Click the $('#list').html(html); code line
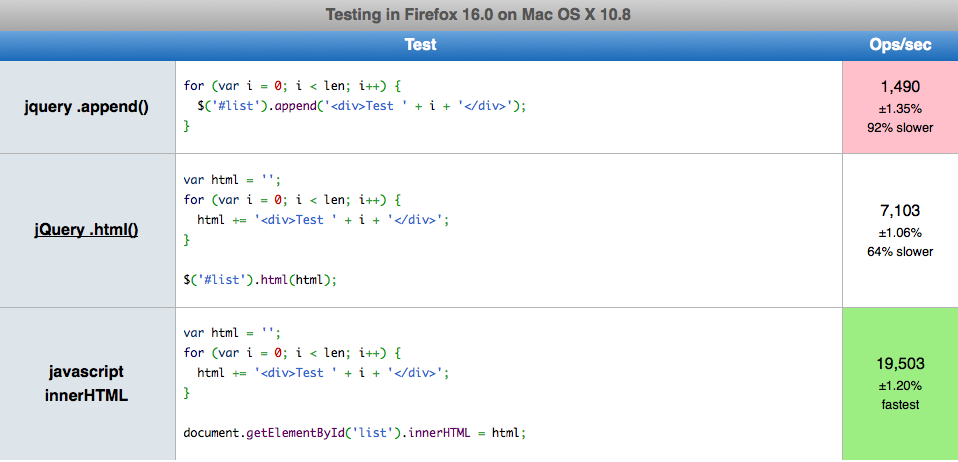958x462 pixels. click(x=260, y=280)
